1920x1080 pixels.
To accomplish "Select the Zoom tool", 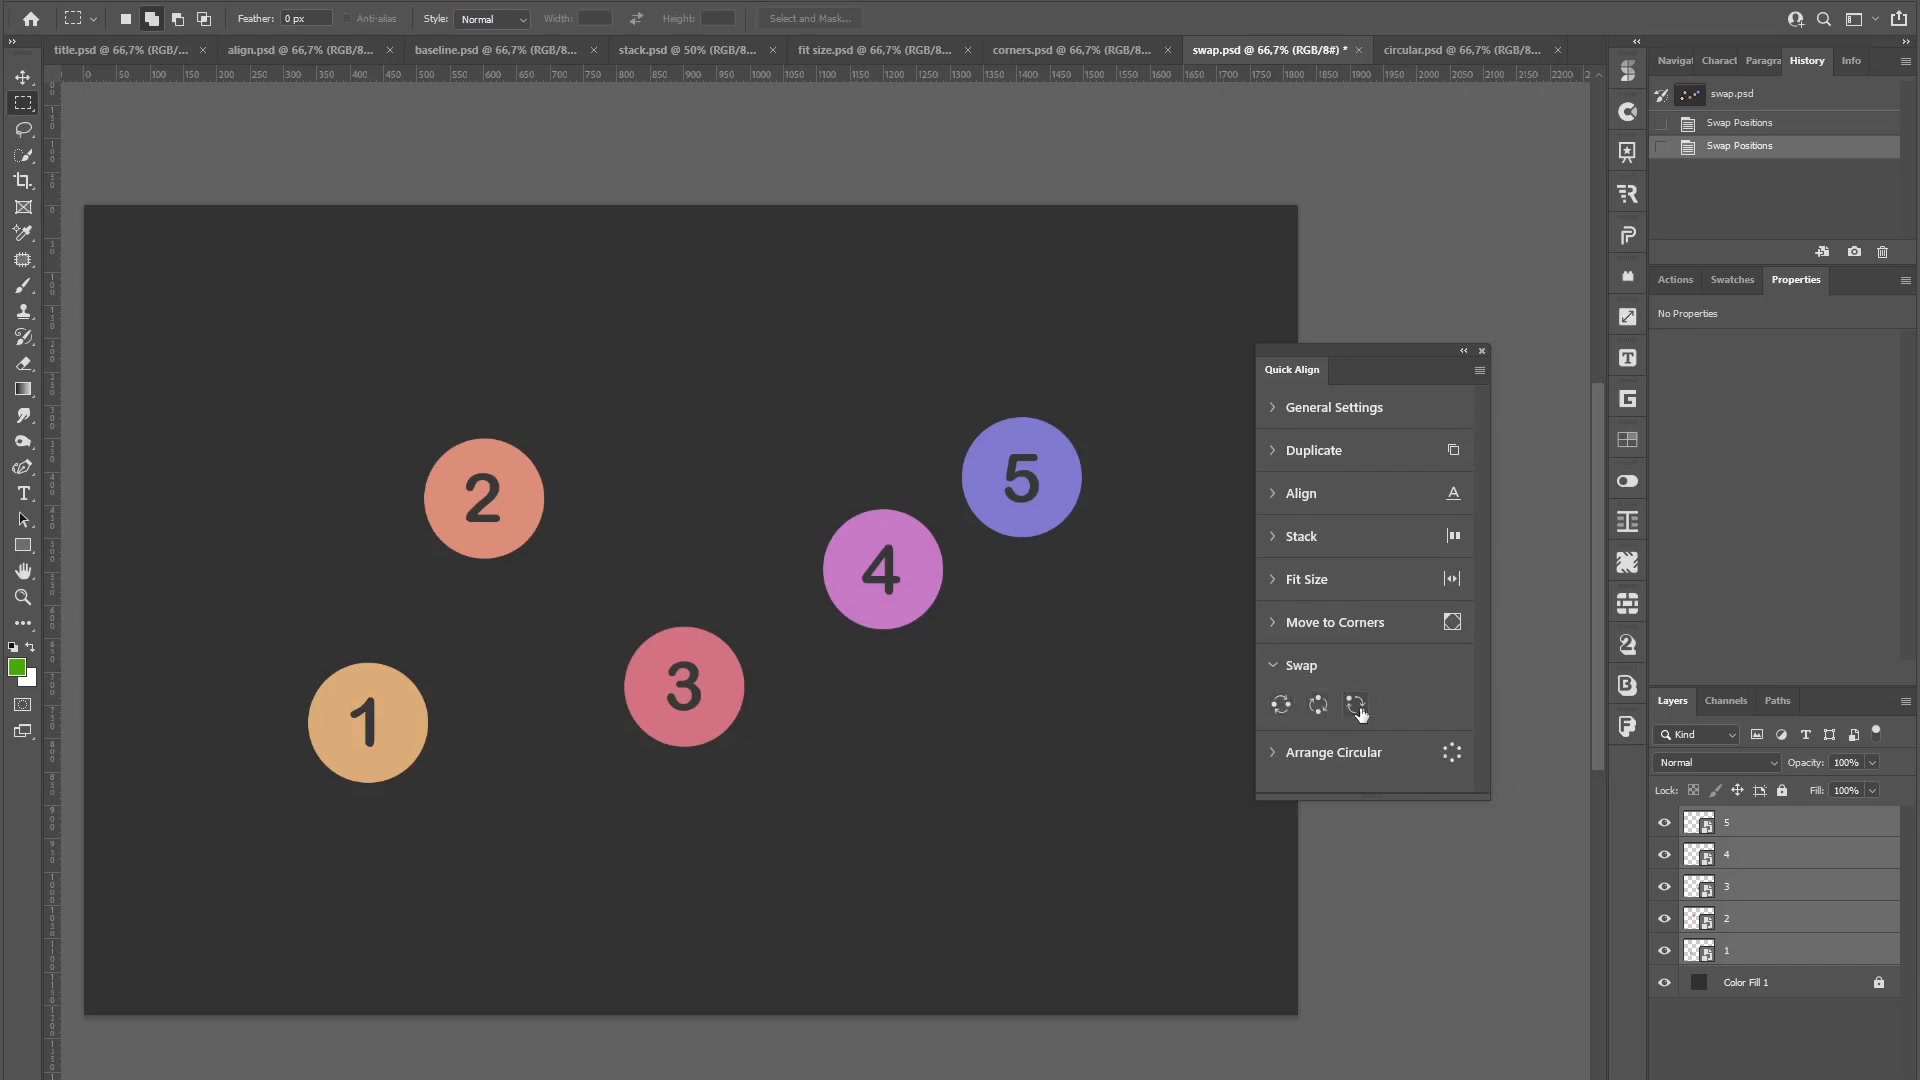I will tap(23, 597).
